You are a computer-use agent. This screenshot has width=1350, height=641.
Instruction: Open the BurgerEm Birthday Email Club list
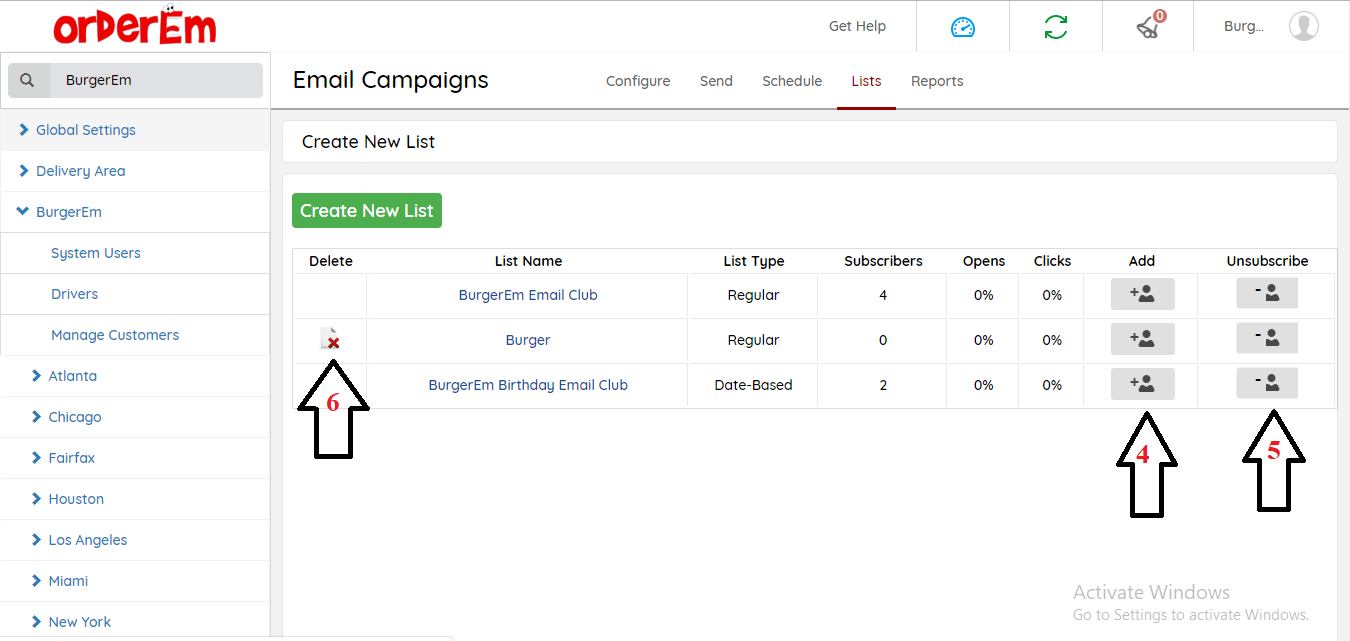(528, 385)
